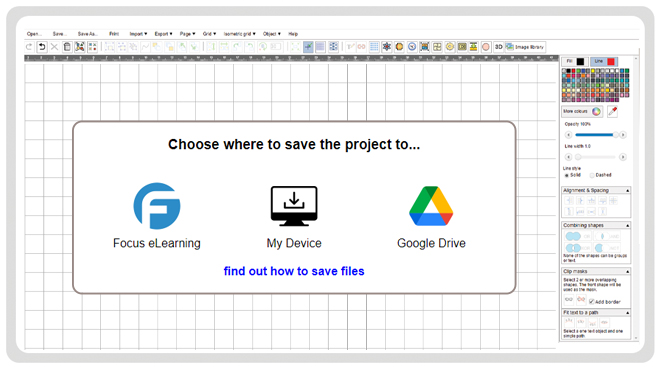Open the Image library
This screenshot has height=367, width=660.
525,47
